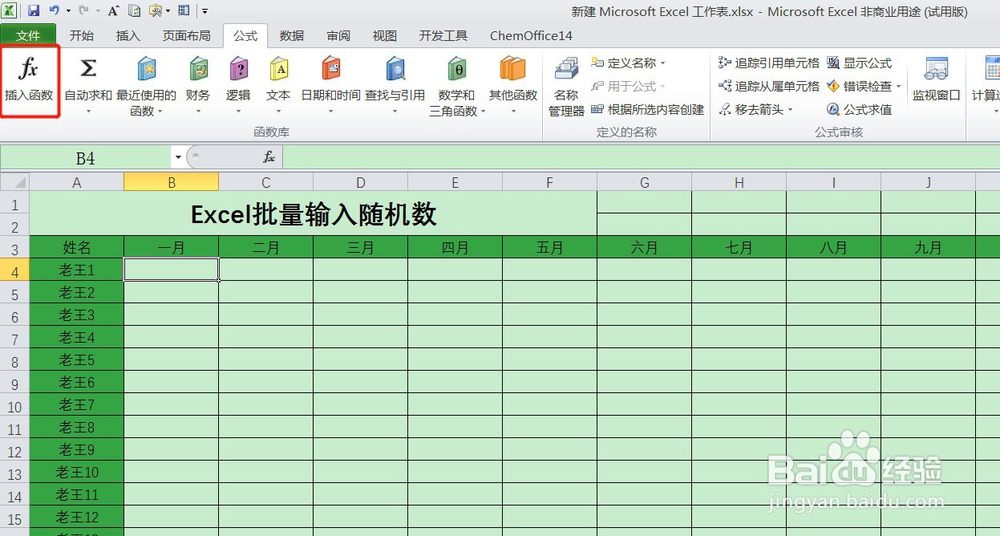Switch to the Data (数据) tab
This screenshot has height=536, width=1000.
point(291,36)
